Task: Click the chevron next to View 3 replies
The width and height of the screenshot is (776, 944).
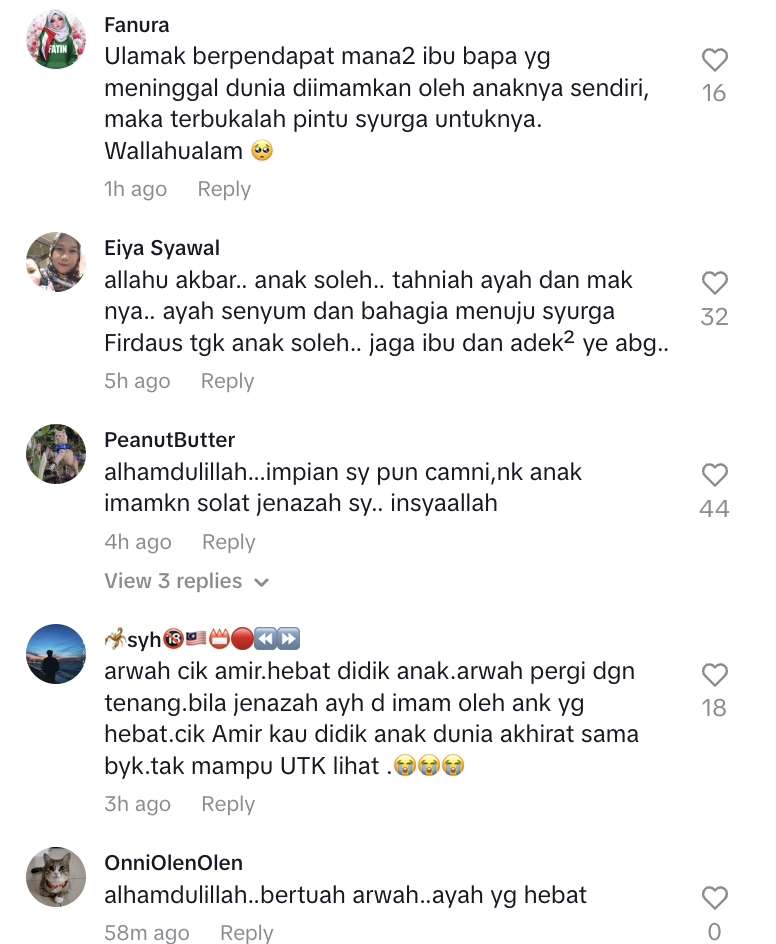Action: [261, 582]
